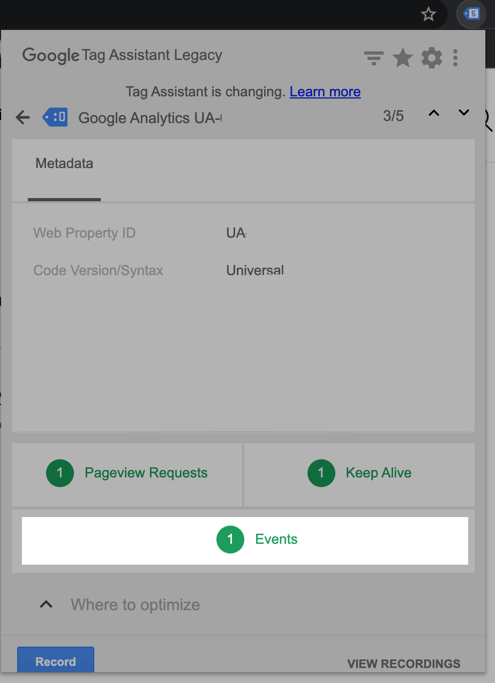Screen dimensions: 495x683
Task: Click the Where to optimize heading
Action: pyautogui.click(x=135, y=605)
